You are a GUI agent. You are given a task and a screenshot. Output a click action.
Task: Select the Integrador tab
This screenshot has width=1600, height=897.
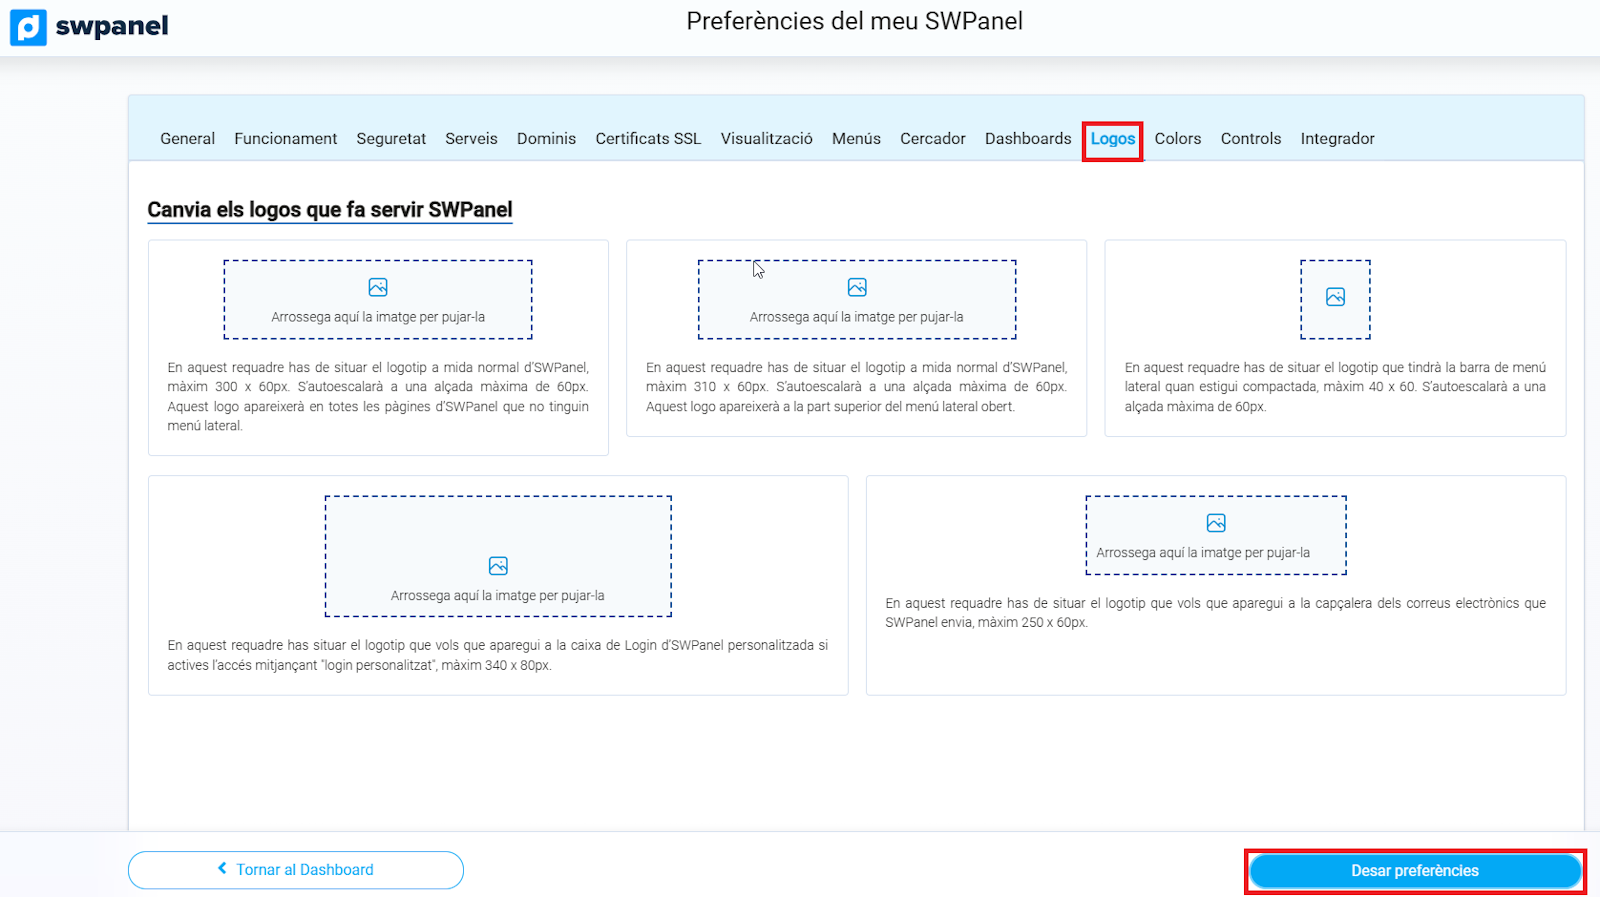click(x=1337, y=139)
